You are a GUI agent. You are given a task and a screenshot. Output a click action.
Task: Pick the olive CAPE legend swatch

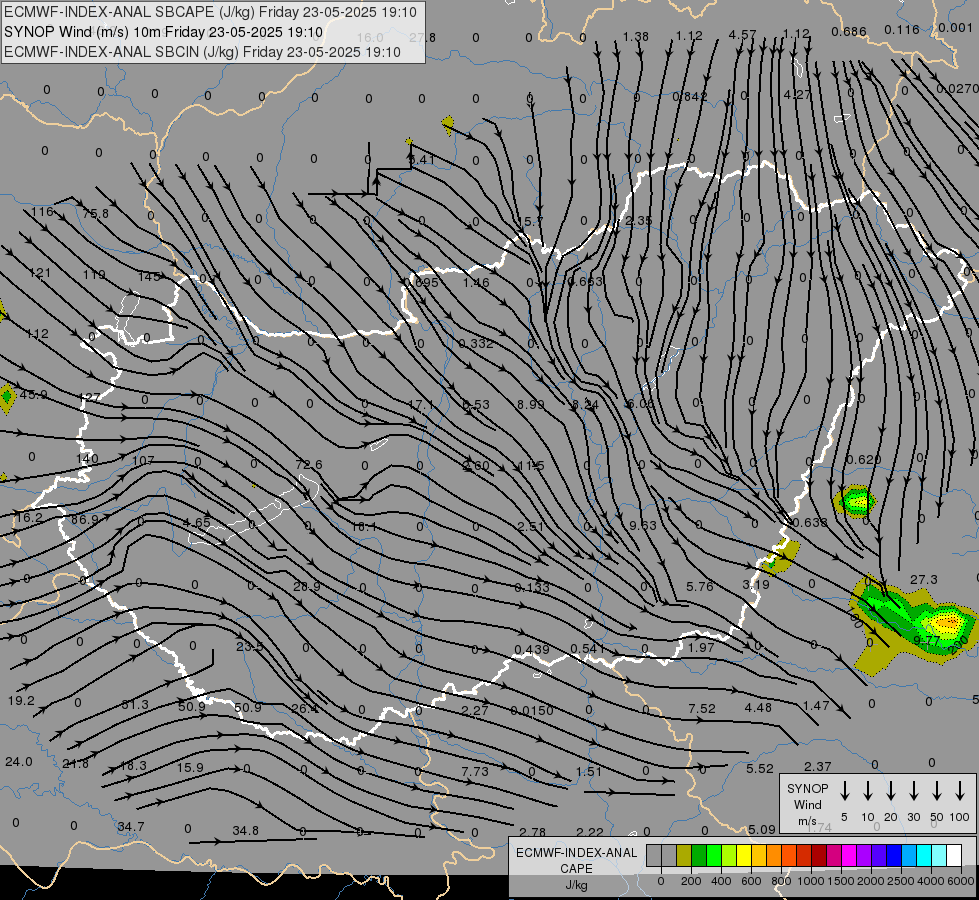tap(684, 856)
